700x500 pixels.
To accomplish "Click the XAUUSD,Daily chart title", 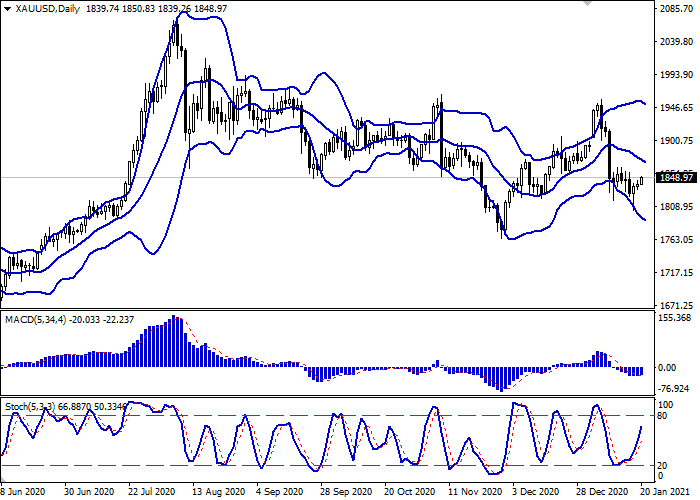I will [47, 8].
